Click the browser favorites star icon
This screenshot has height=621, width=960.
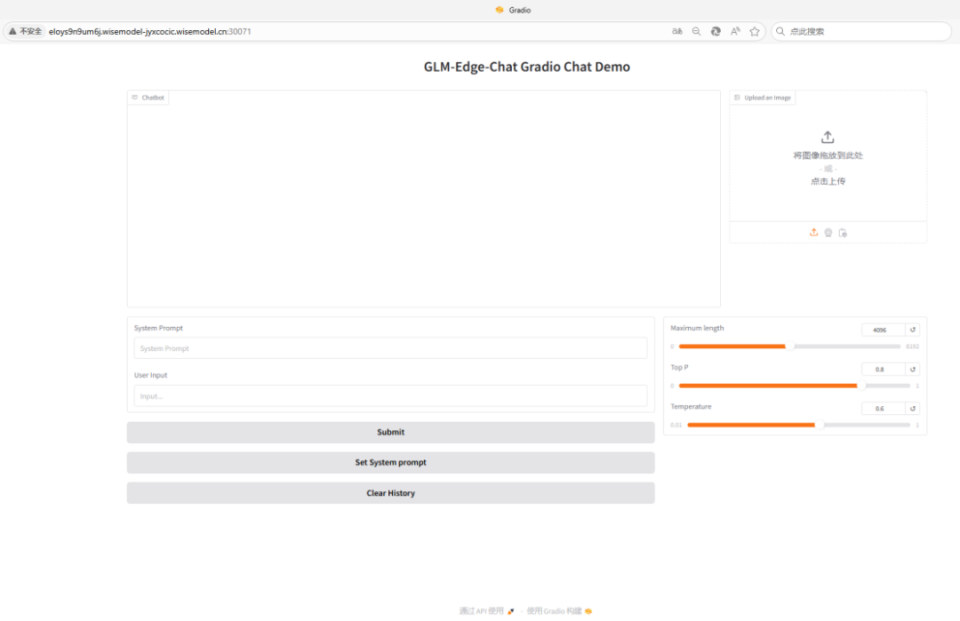click(755, 31)
